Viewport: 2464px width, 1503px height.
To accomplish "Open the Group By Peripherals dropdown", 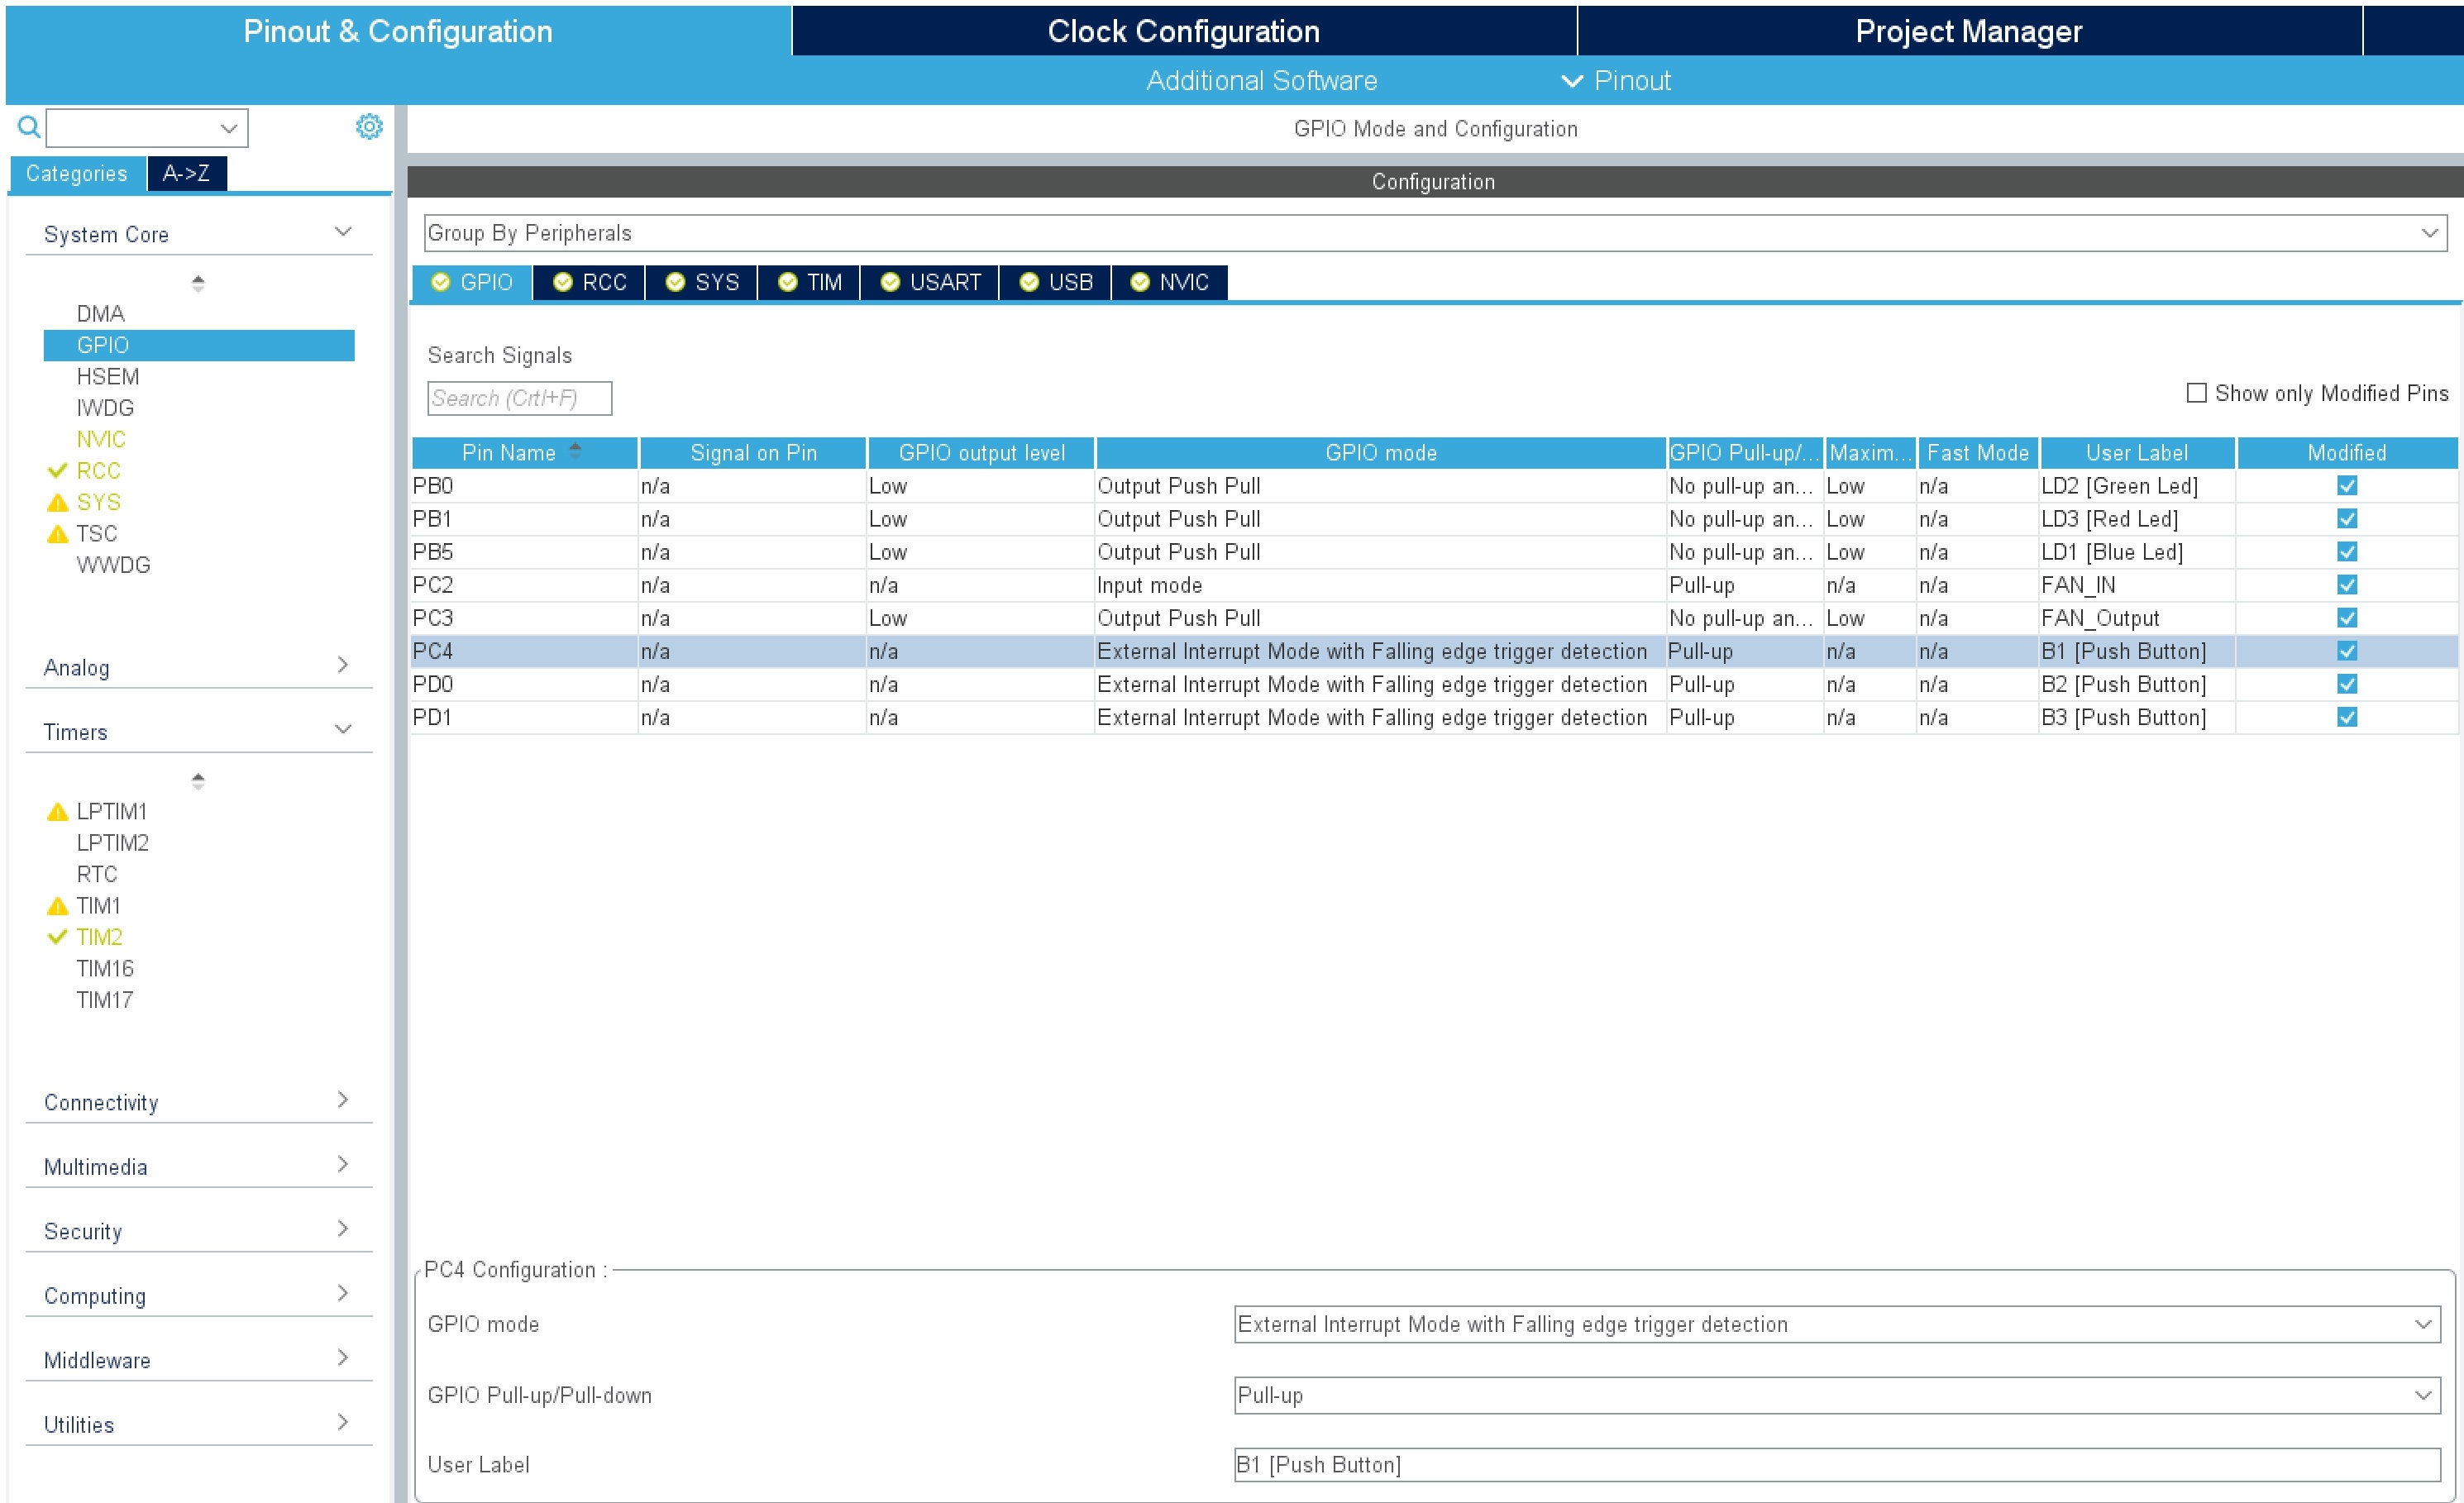I will tap(1435, 233).
